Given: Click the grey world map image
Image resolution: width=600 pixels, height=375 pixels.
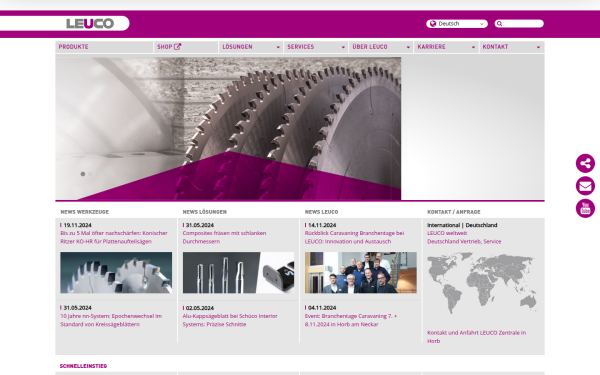Looking at the screenshot, I should tap(482, 283).
